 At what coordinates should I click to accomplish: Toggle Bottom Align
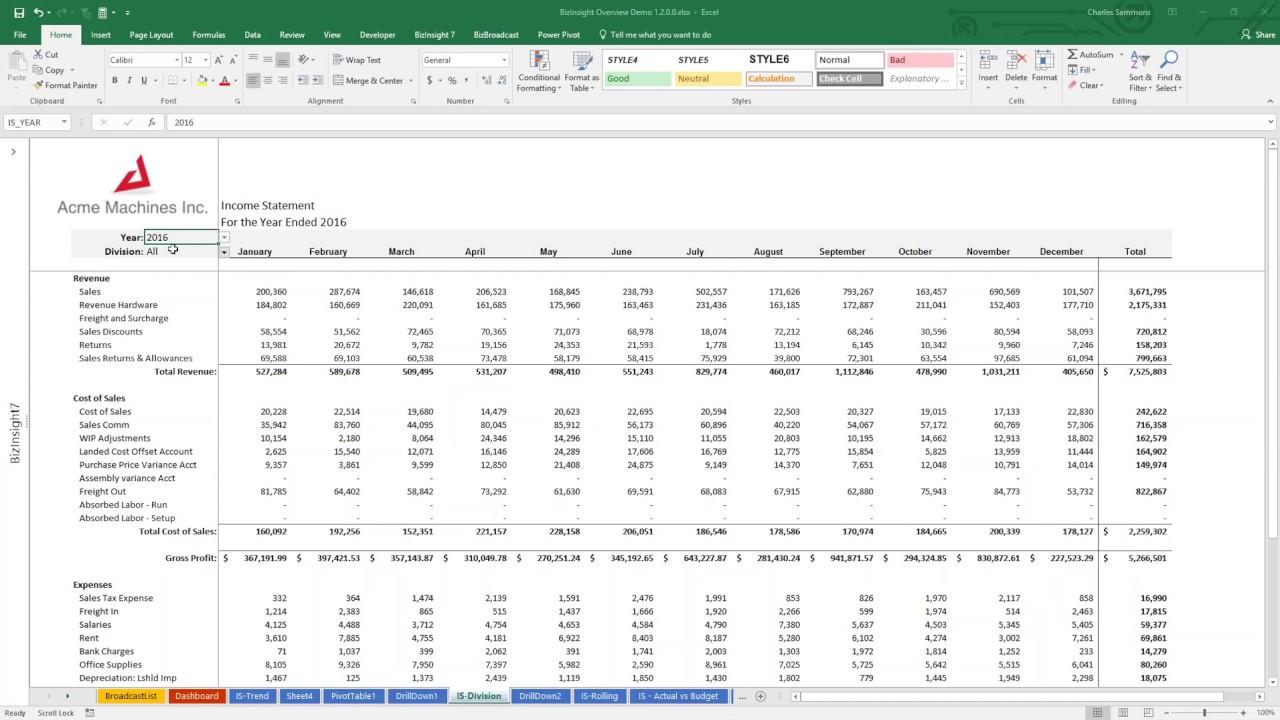(x=283, y=60)
